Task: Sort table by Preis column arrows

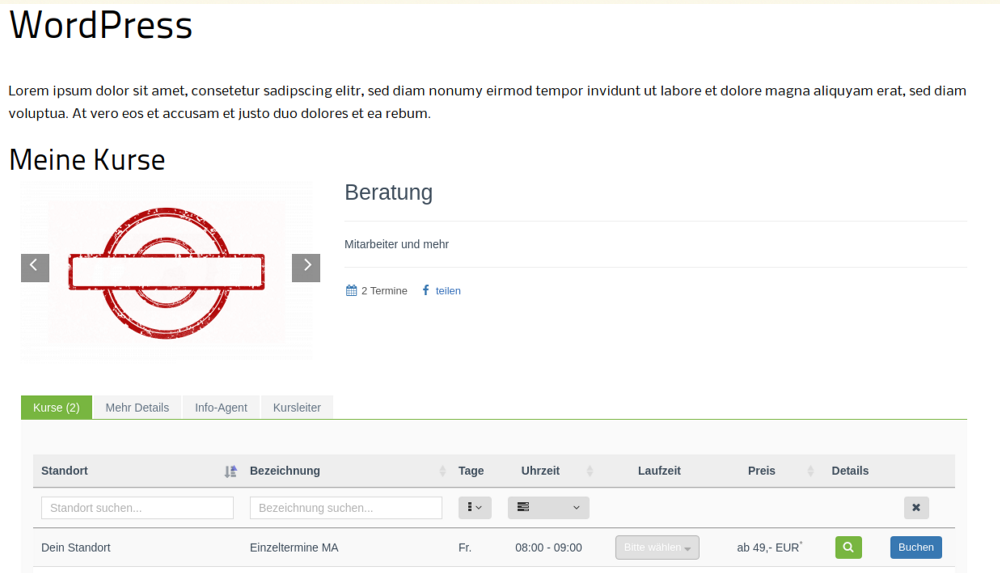Action: [807, 471]
